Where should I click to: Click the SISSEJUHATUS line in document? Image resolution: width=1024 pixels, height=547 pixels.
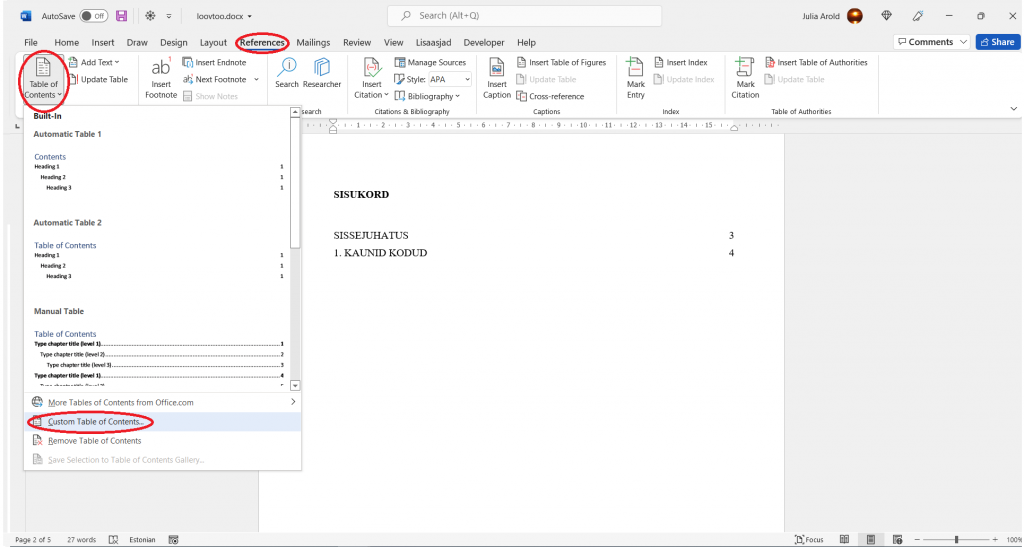534,236
